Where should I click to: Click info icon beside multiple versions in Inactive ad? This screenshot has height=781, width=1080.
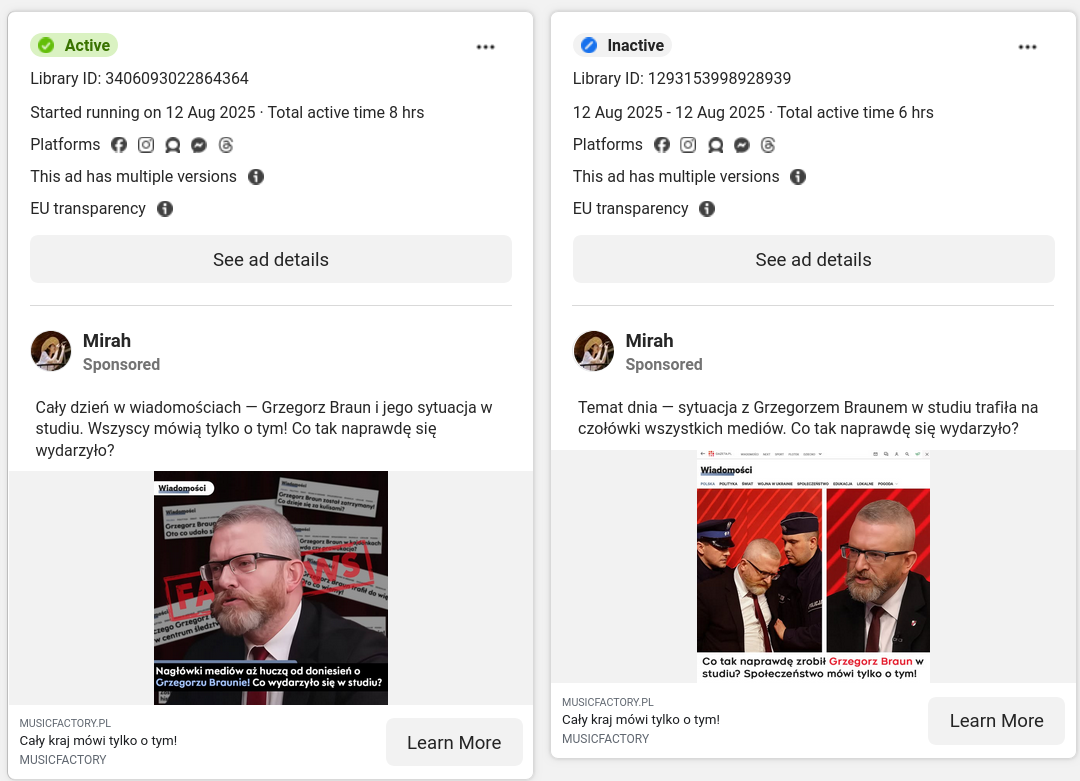(798, 177)
